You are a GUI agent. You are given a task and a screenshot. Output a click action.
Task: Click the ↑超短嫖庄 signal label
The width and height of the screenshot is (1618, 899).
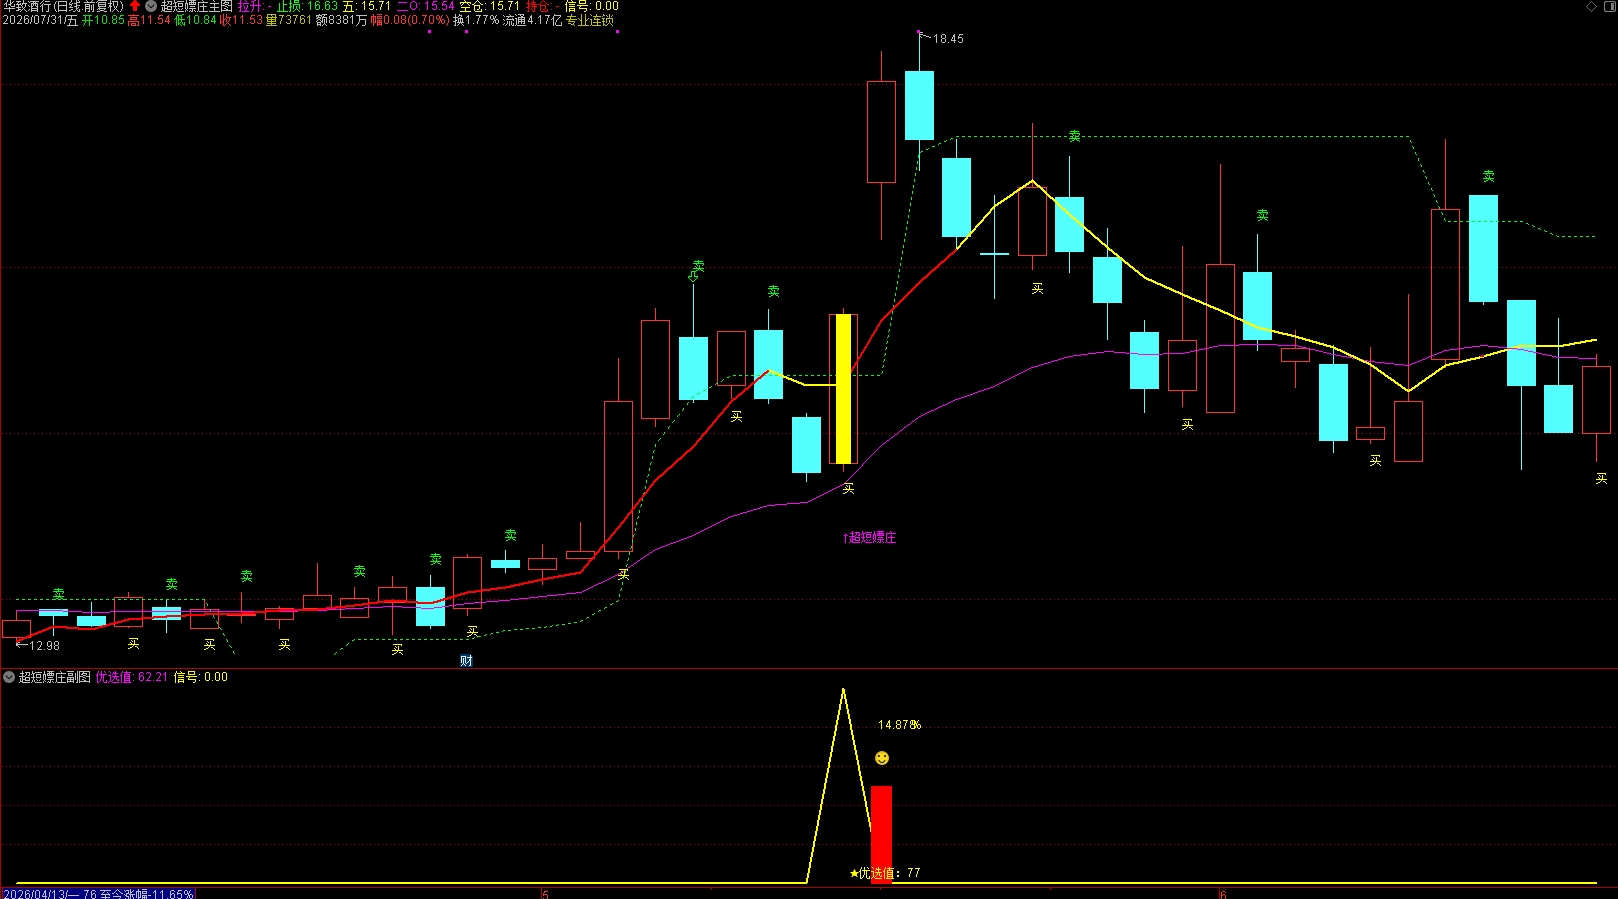pos(870,537)
